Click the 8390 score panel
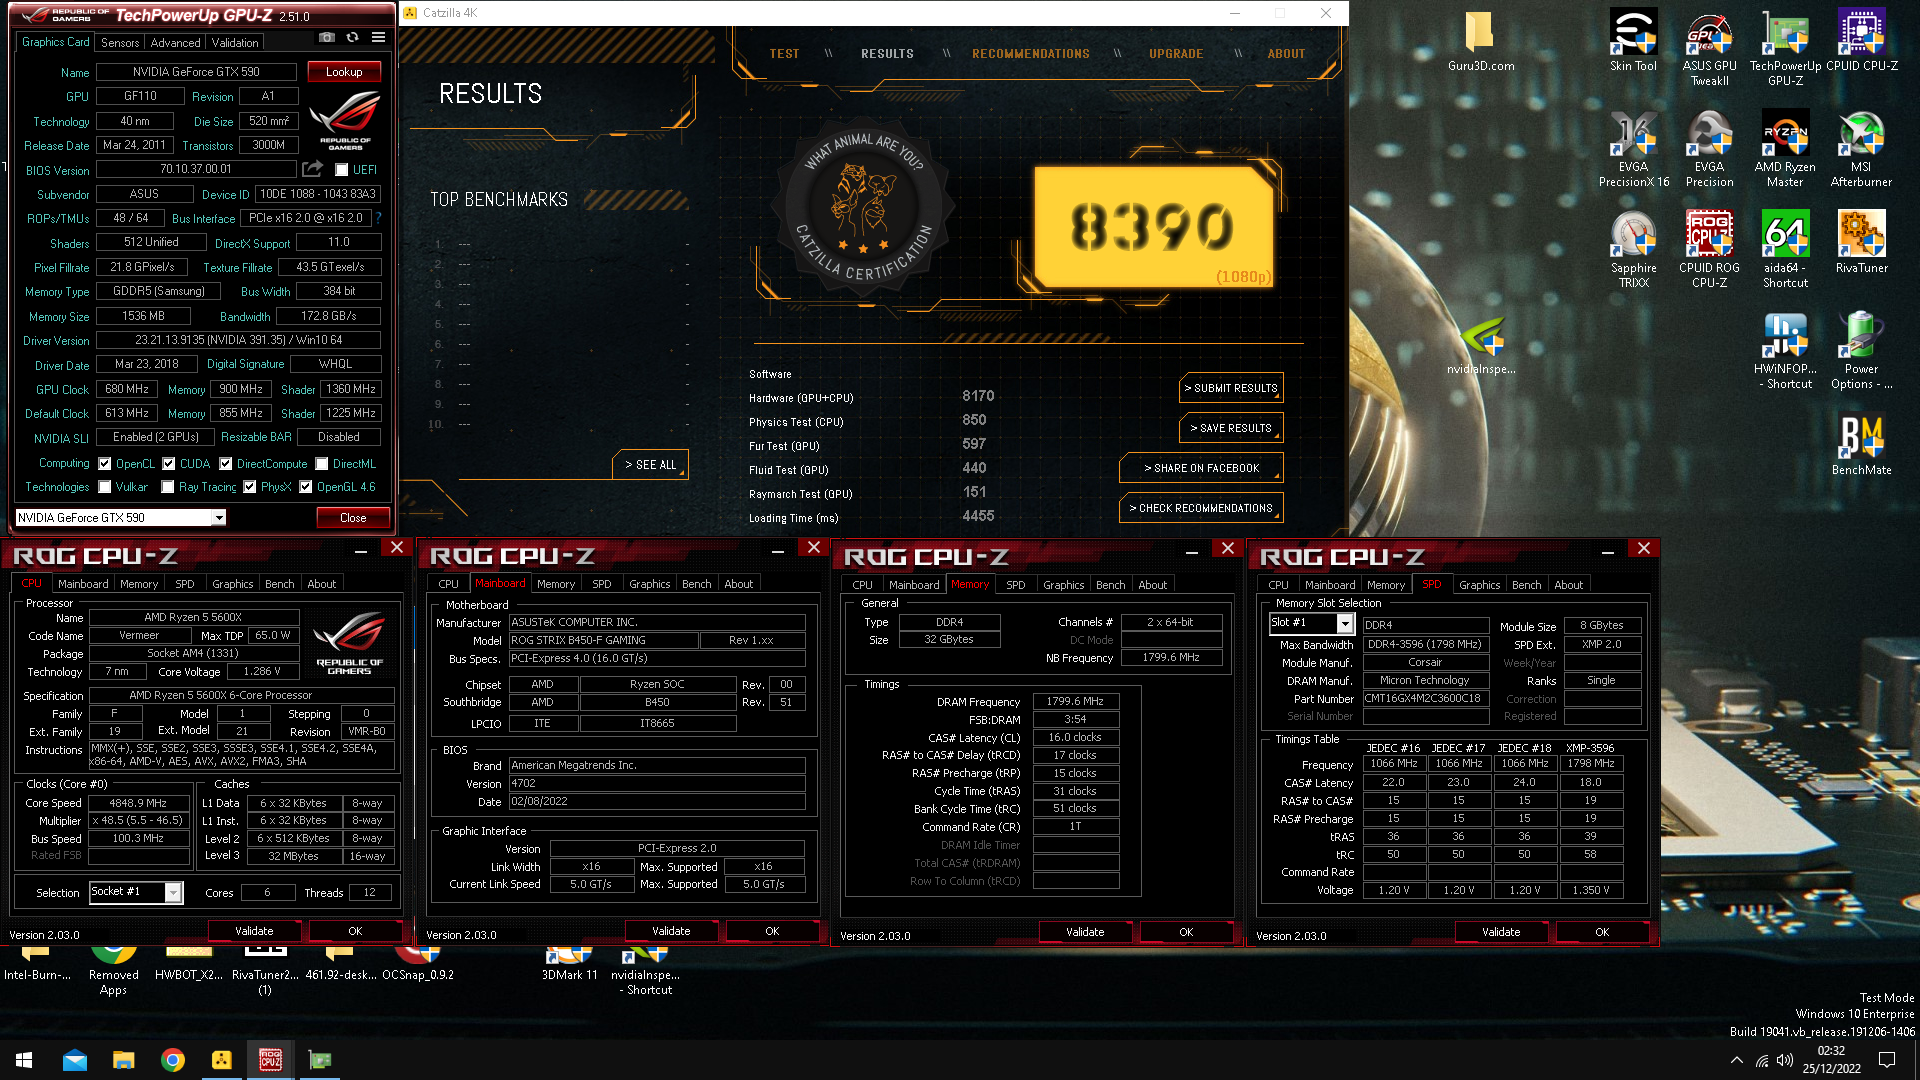Image resolution: width=1920 pixels, height=1080 pixels. tap(1153, 227)
